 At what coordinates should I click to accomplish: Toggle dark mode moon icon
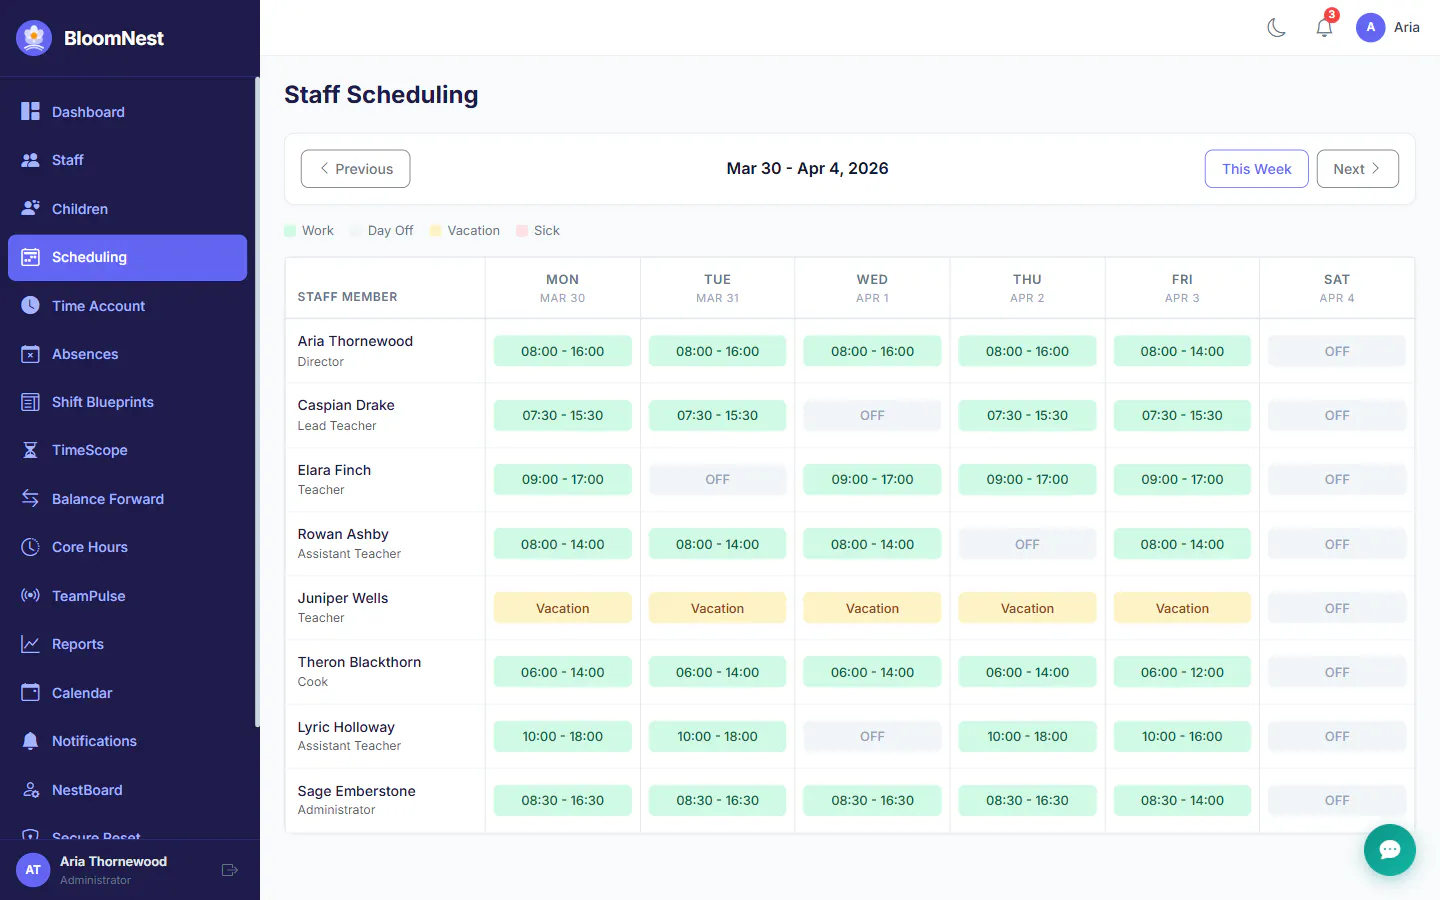(1276, 28)
